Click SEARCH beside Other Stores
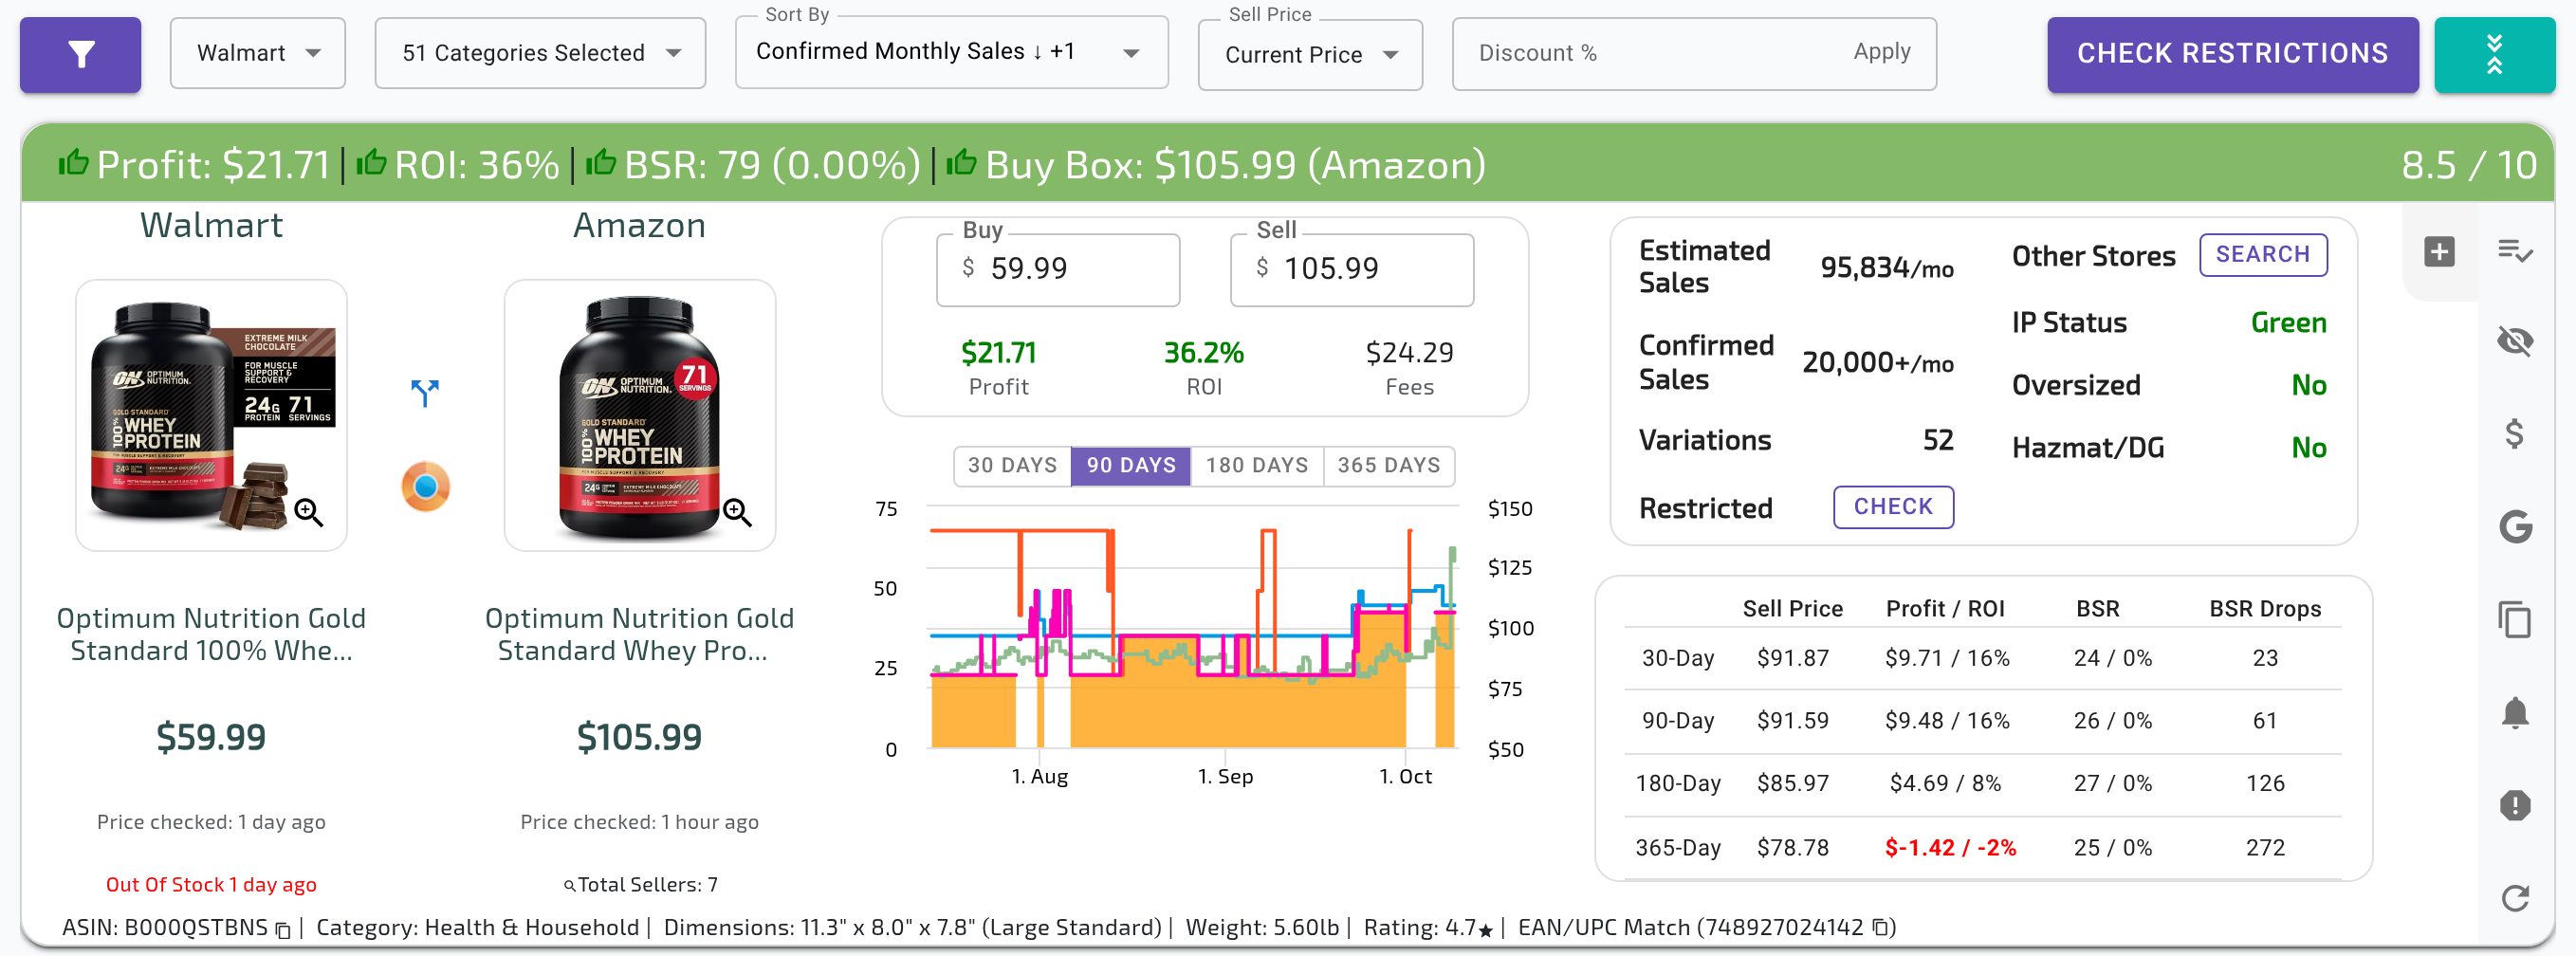Viewport: 2576px width, 956px height. click(x=2262, y=255)
